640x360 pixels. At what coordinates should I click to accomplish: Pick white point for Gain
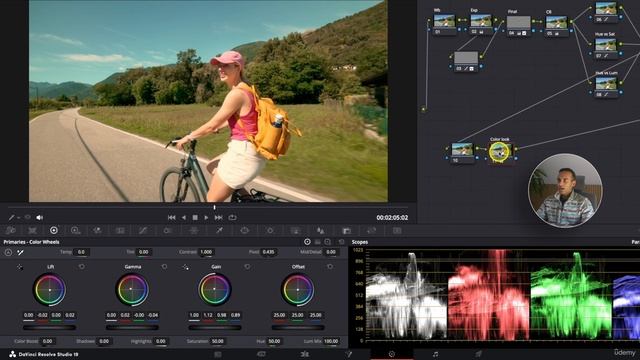tap(186, 267)
